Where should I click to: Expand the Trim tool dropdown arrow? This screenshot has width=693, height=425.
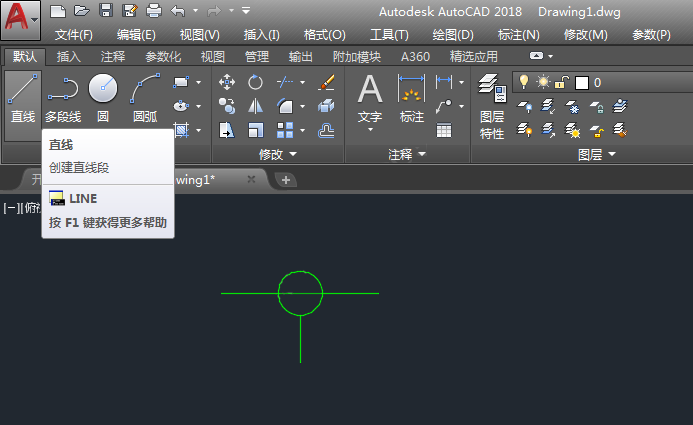[302, 82]
